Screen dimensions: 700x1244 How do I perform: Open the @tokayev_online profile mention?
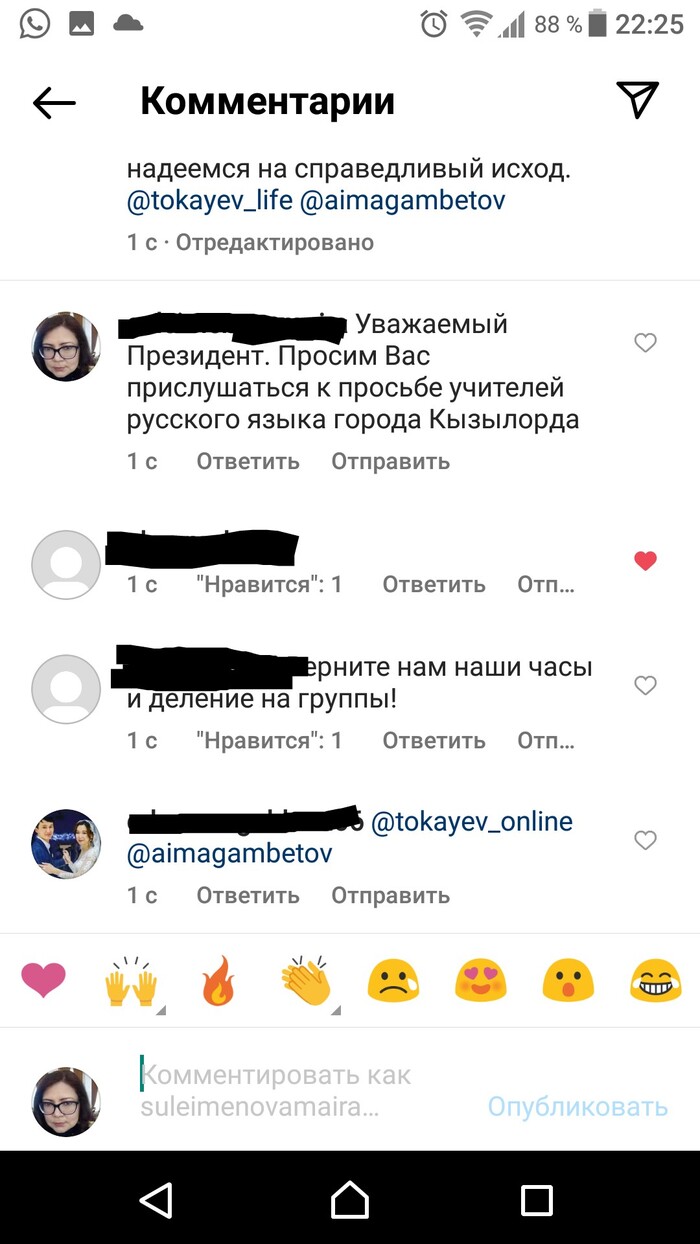pos(472,822)
